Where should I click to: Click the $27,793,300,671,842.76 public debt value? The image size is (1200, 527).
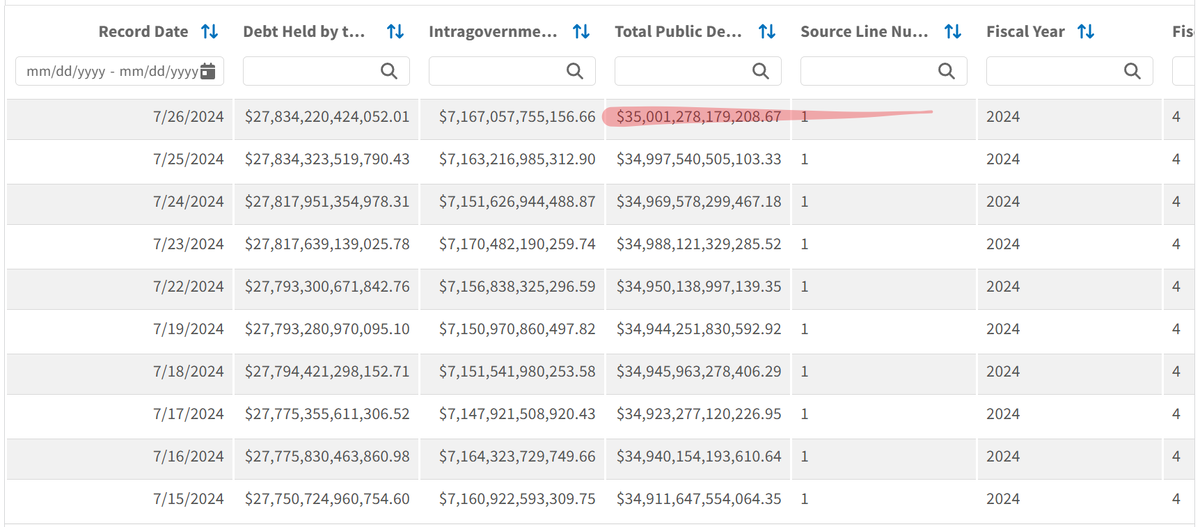(x=327, y=287)
